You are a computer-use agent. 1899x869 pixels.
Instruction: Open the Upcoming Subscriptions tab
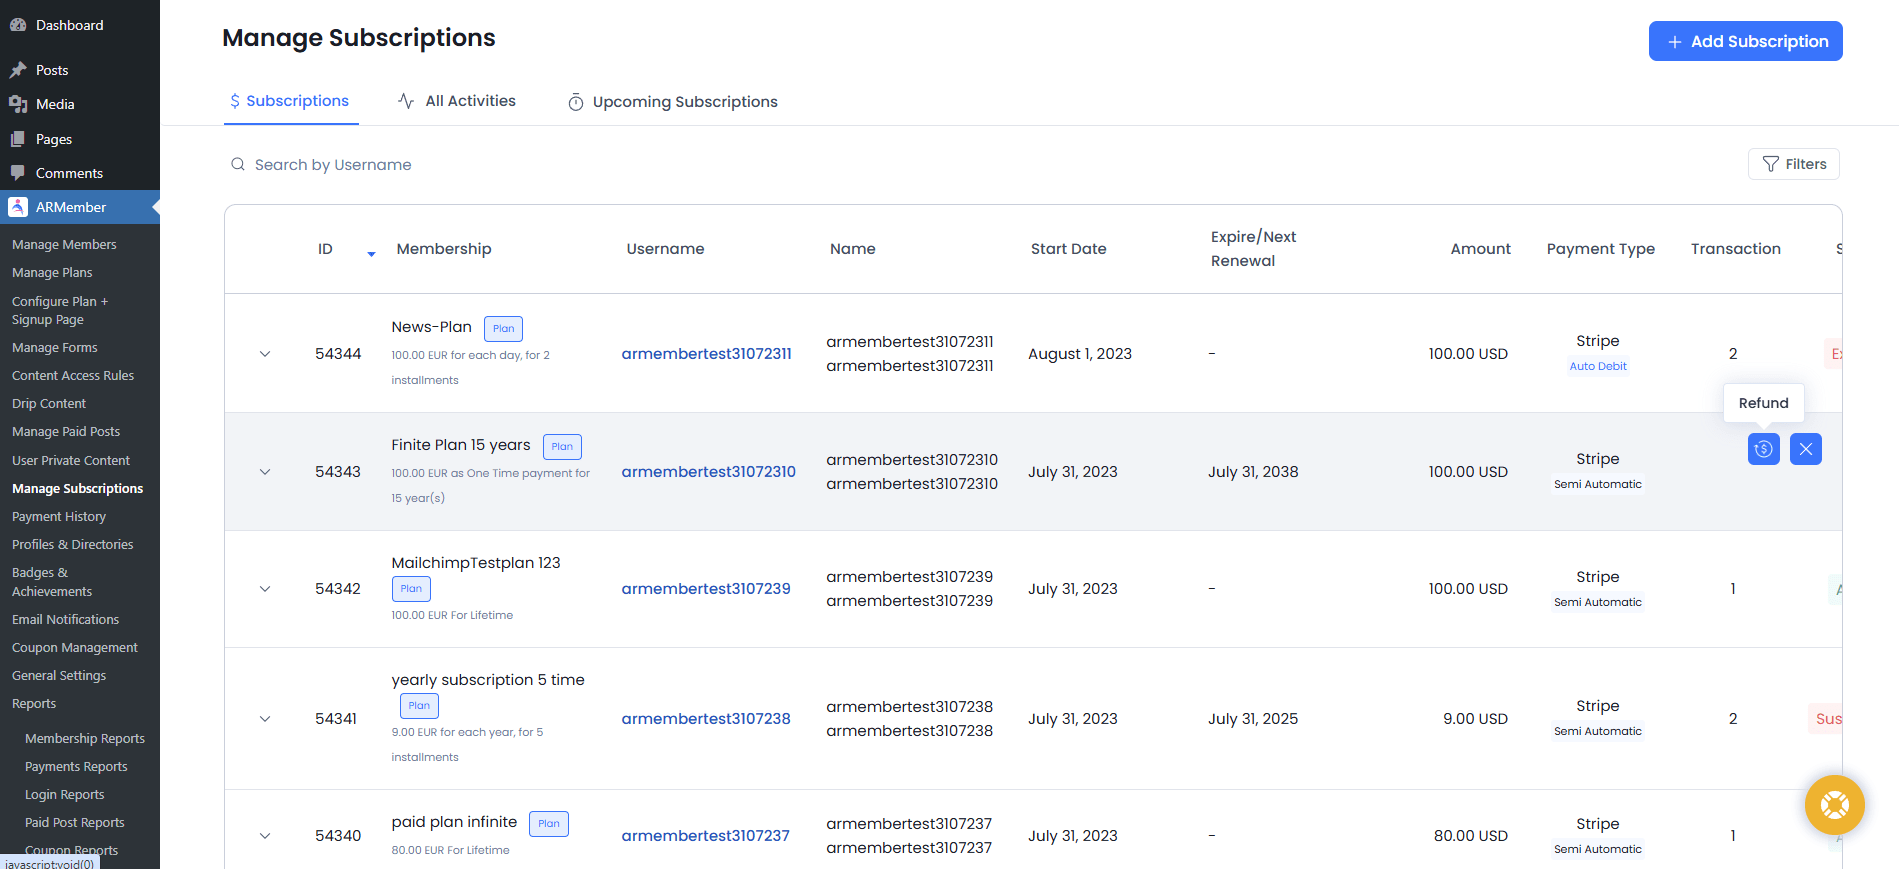672,102
